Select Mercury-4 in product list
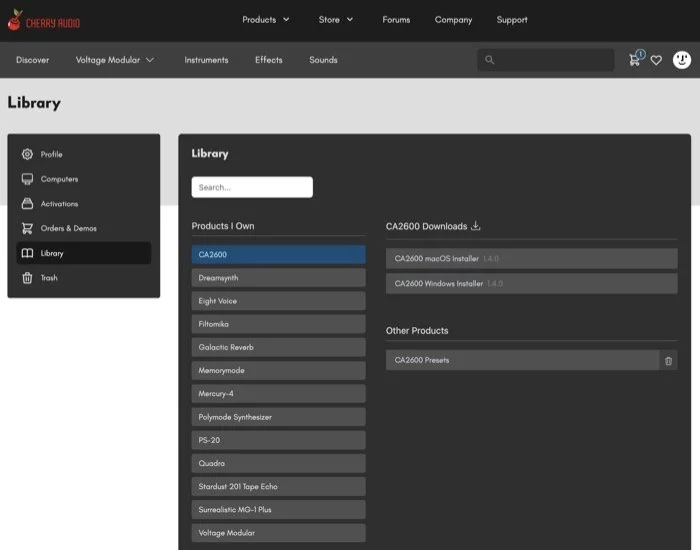 point(279,394)
